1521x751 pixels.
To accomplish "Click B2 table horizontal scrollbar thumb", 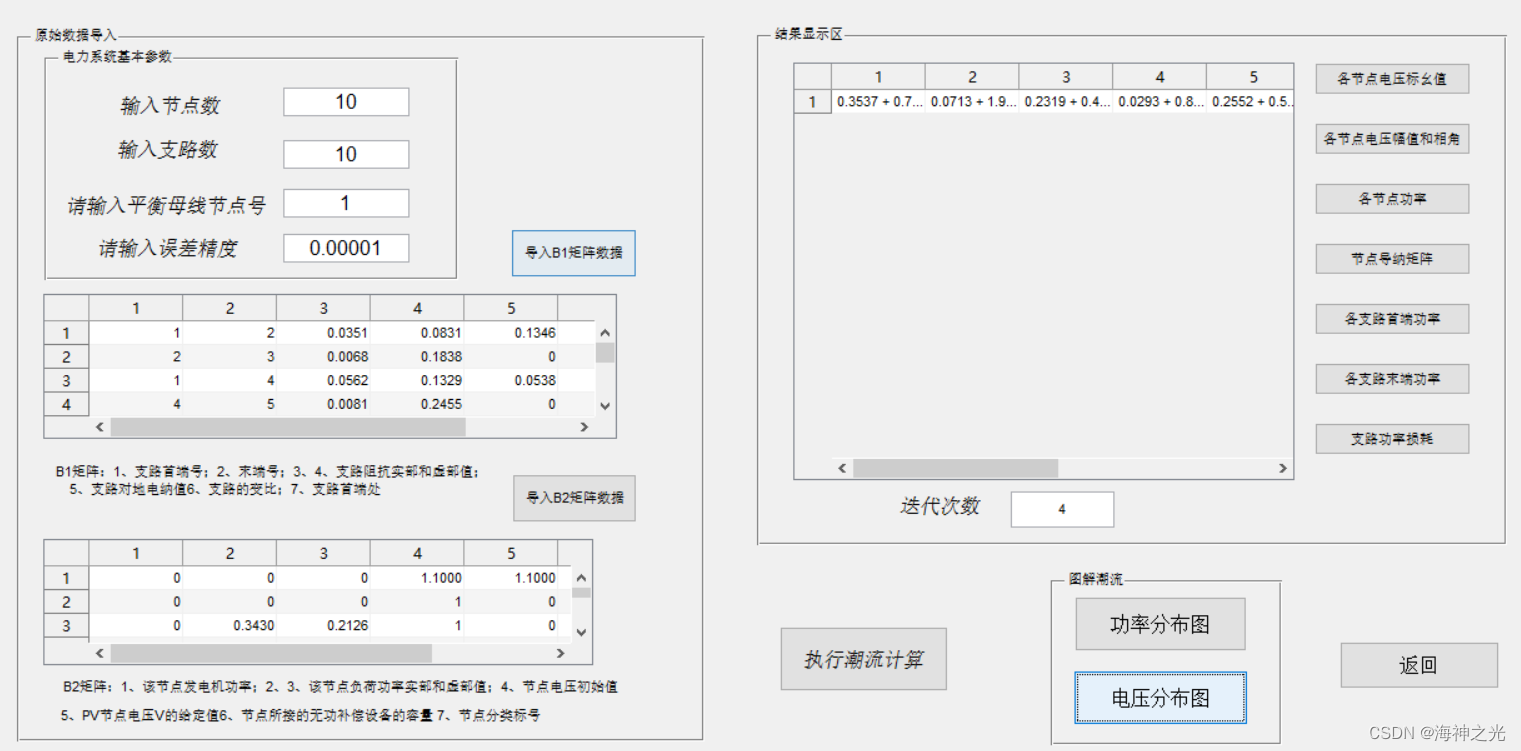I will click(271, 653).
